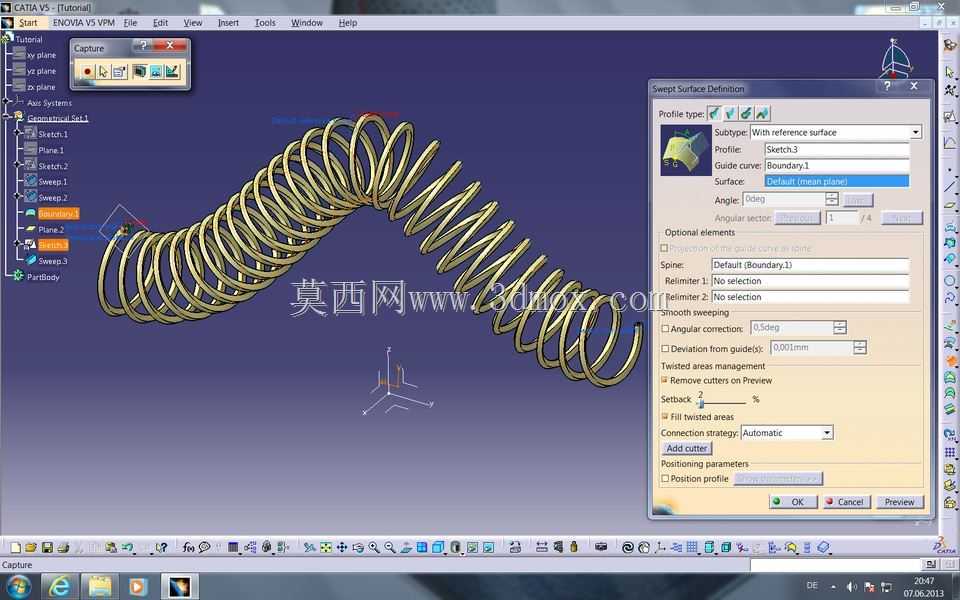Viewport: 960px width, 600px height.
Task: Select Plane.2 in the specification tree
Action: [x=51, y=230]
